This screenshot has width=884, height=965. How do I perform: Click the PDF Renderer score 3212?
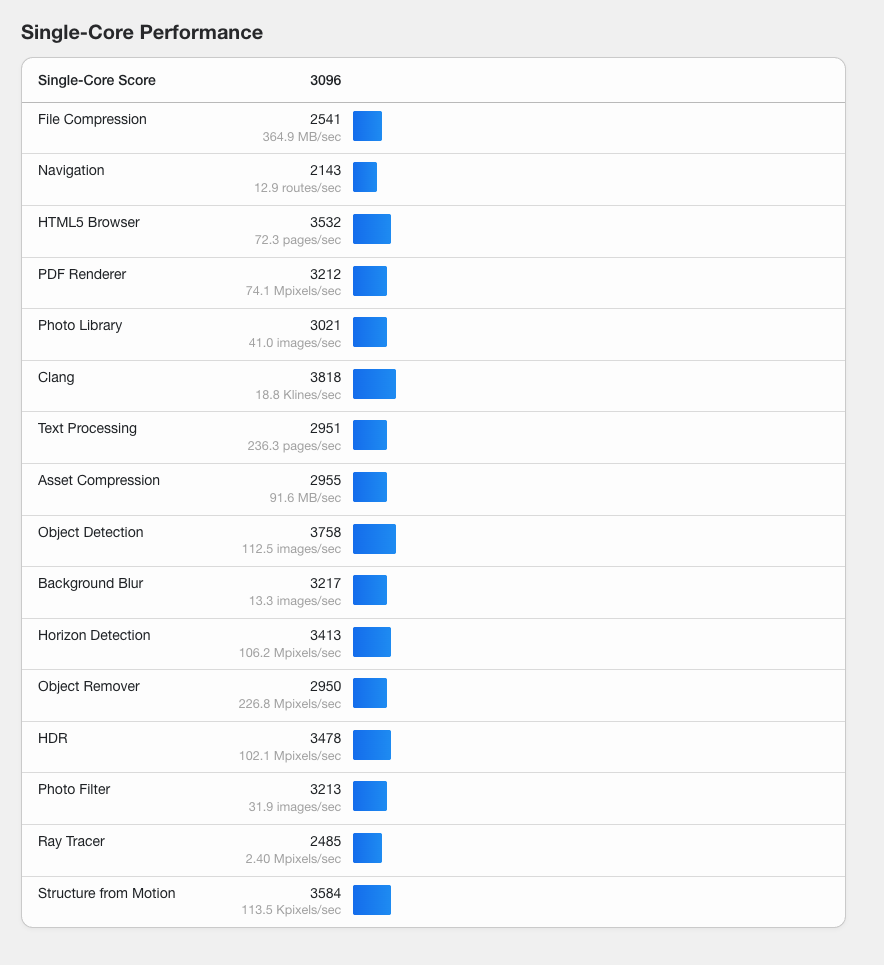pos(325,274)
